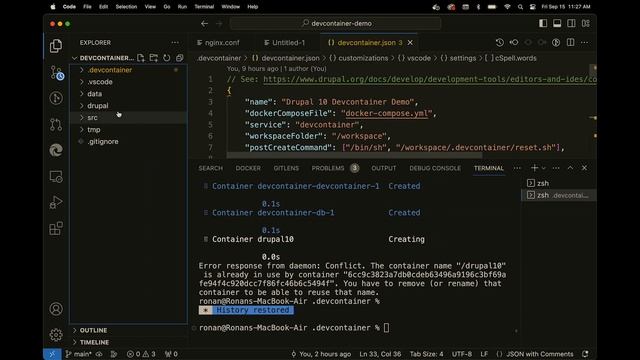Open Source Control view icon
Viewport: 640px width, 360px height.
(56, 73)
